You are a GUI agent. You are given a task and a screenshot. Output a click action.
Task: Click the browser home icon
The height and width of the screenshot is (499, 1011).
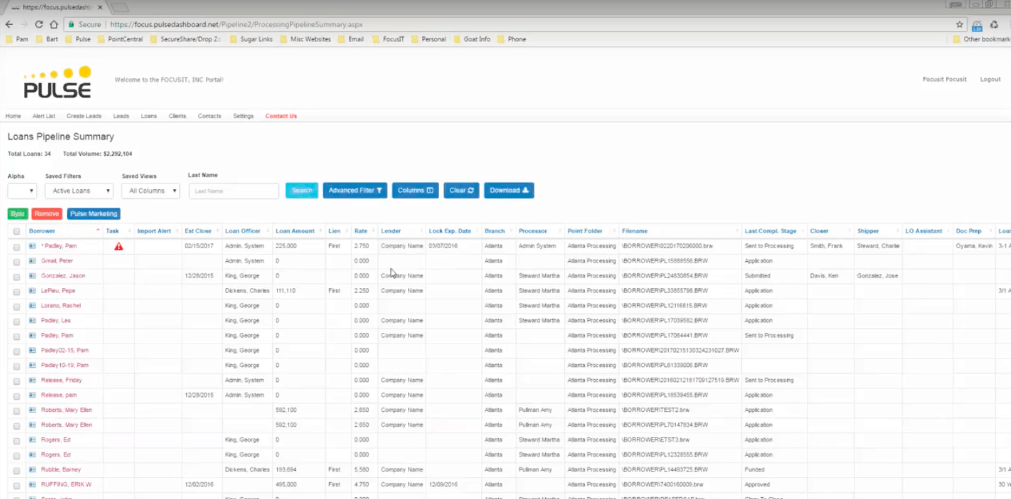click(x=54, y=24)
